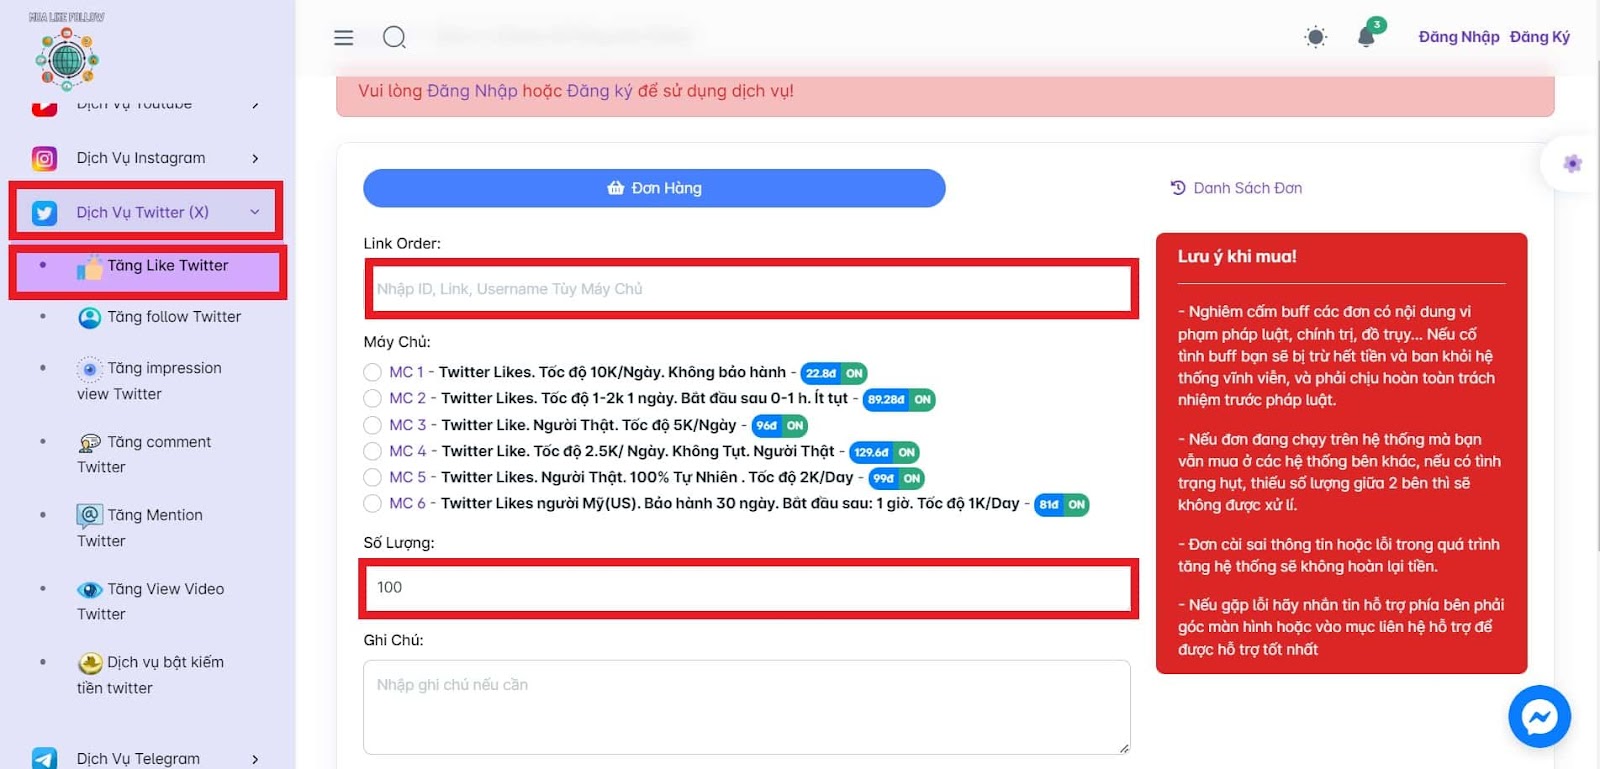This screenshot has width=1600, height=769.
Task: Click the site globe logo
Action: [x=67, y=59]
